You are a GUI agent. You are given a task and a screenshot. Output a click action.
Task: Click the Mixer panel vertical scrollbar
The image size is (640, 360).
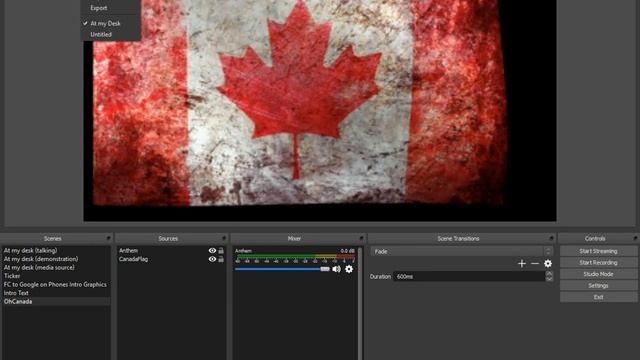coord(360,303)
